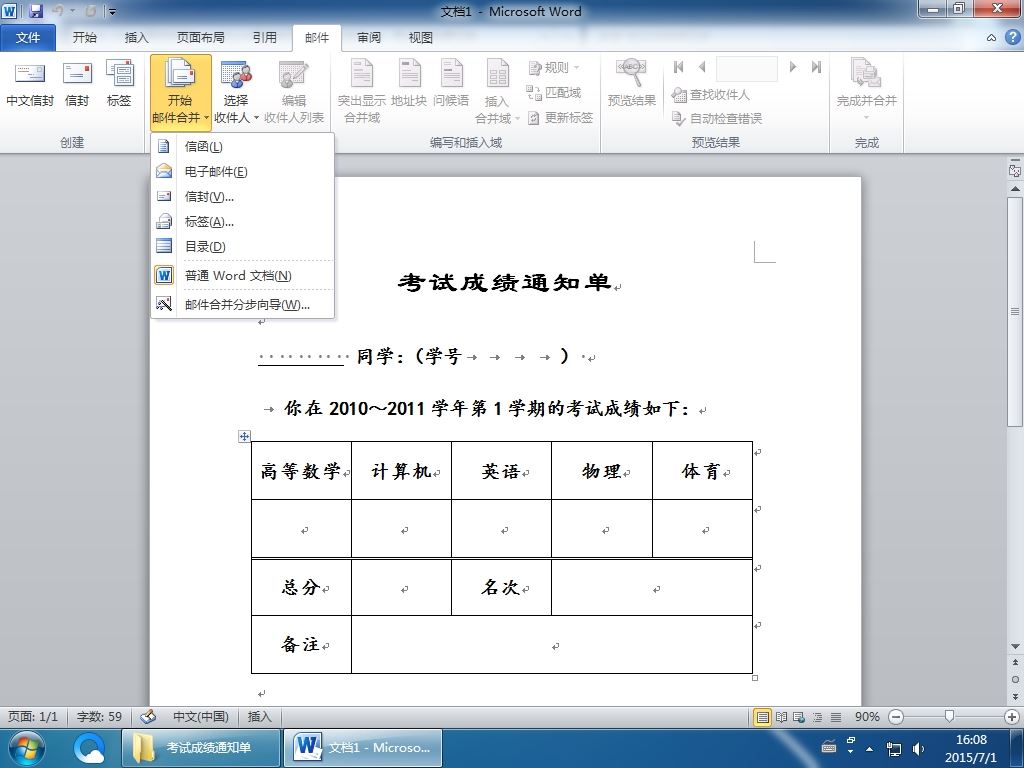Click the 中文信封 (Chinese envelope) icon
The image size is (1024, 768).
tap(29, 83)
